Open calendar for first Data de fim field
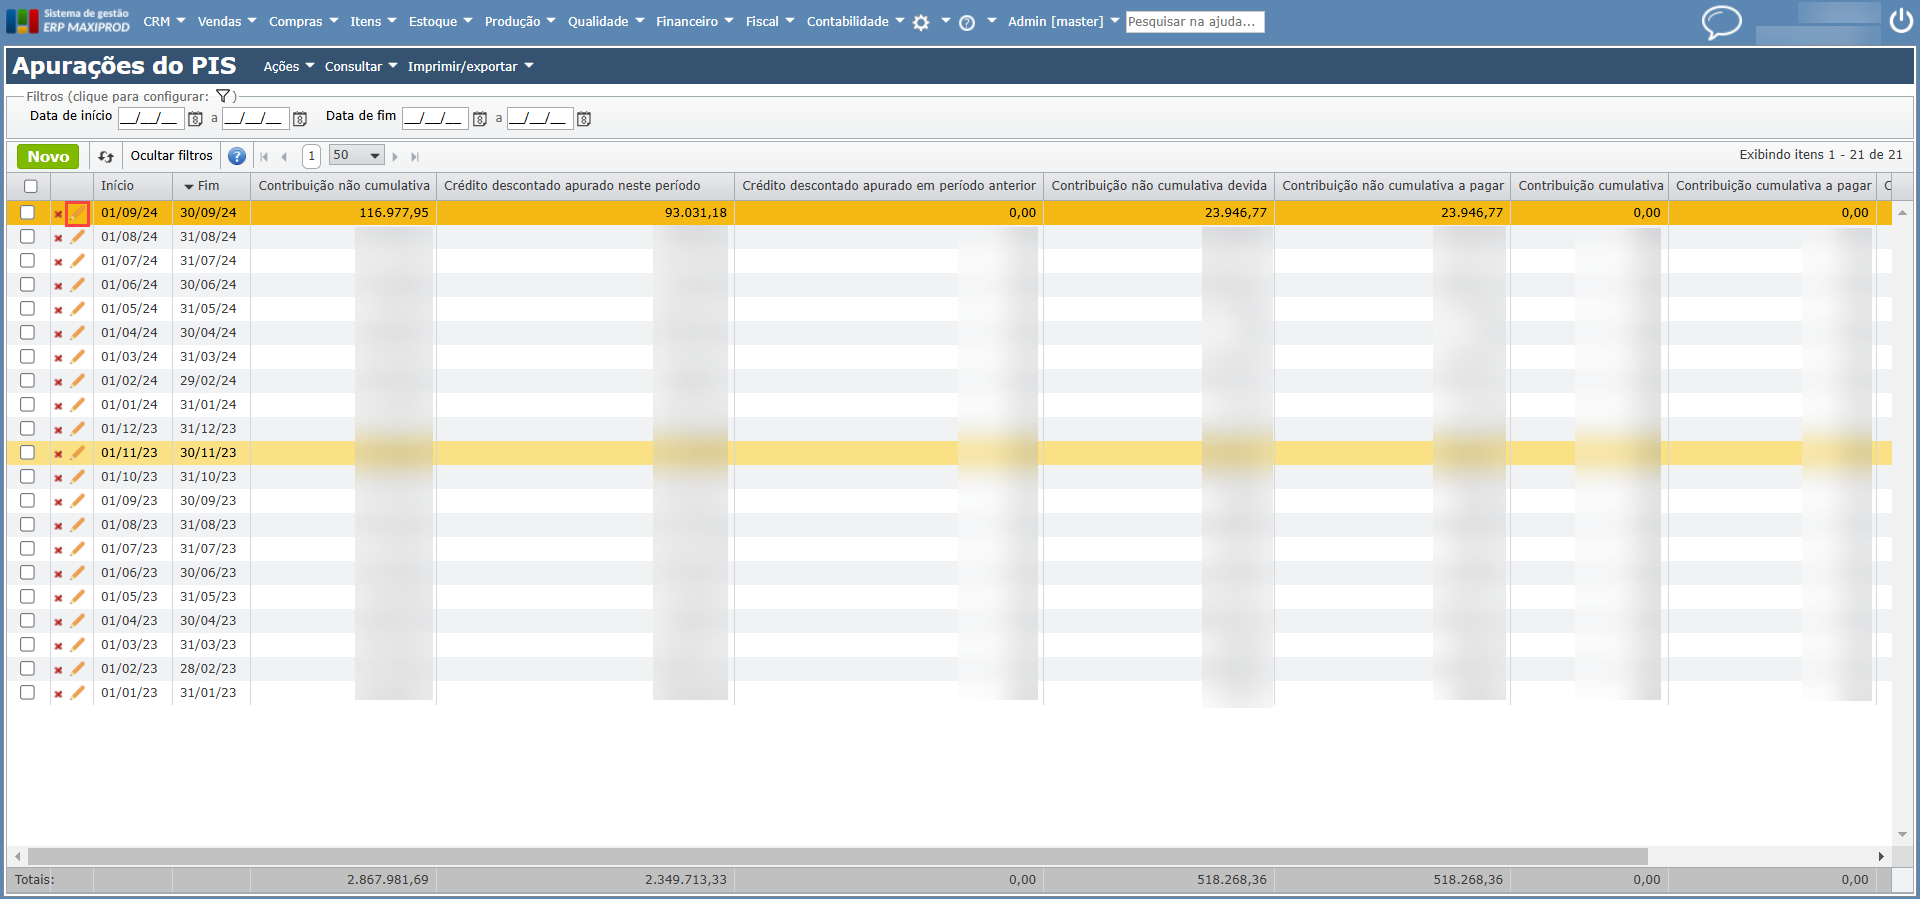The width and height of the screenshot is (1920, 899). [480, 119]
